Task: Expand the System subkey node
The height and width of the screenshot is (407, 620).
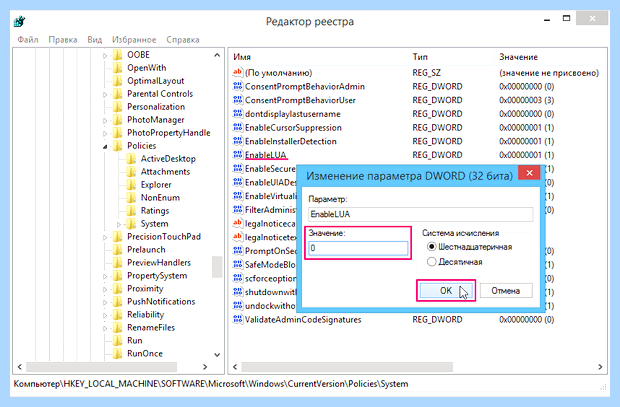Action: (x=119, y=224)
